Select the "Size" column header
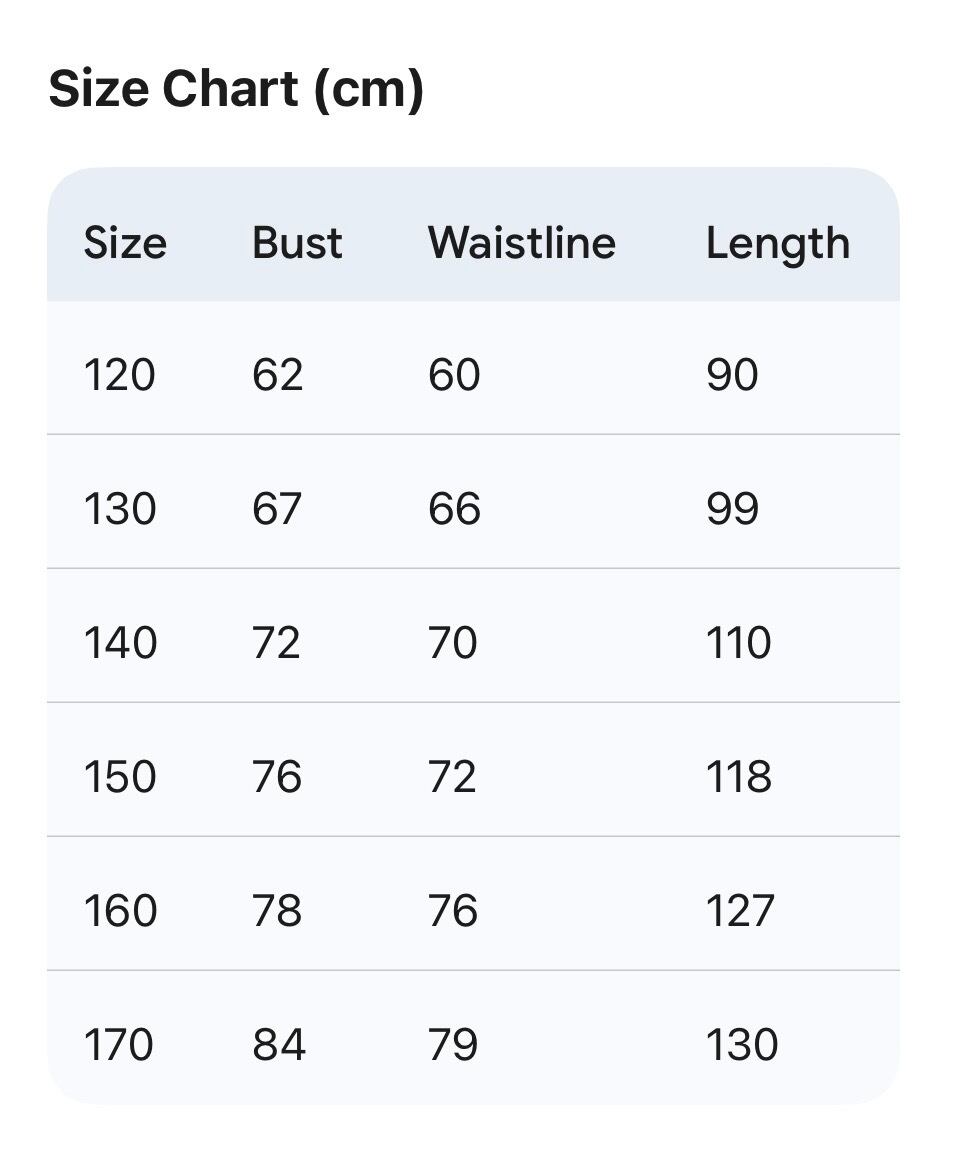 (125, 243)
